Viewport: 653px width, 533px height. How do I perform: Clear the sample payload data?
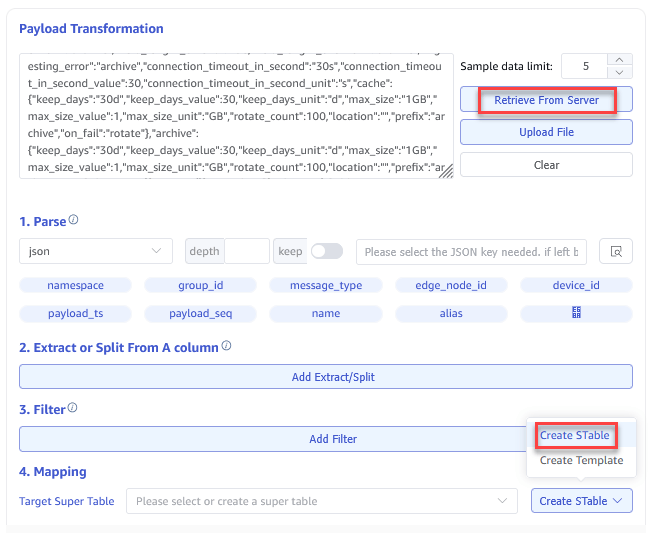pos(546,165)
